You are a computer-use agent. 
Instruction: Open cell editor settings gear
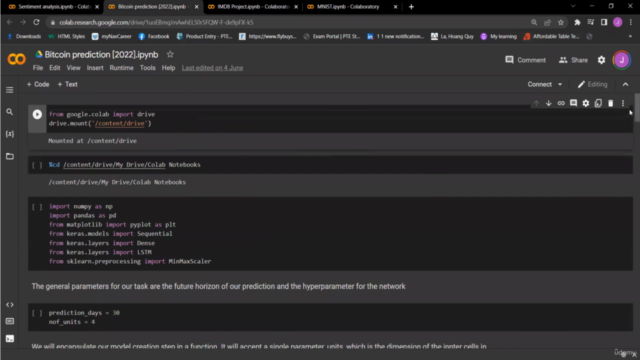point(586,103)
